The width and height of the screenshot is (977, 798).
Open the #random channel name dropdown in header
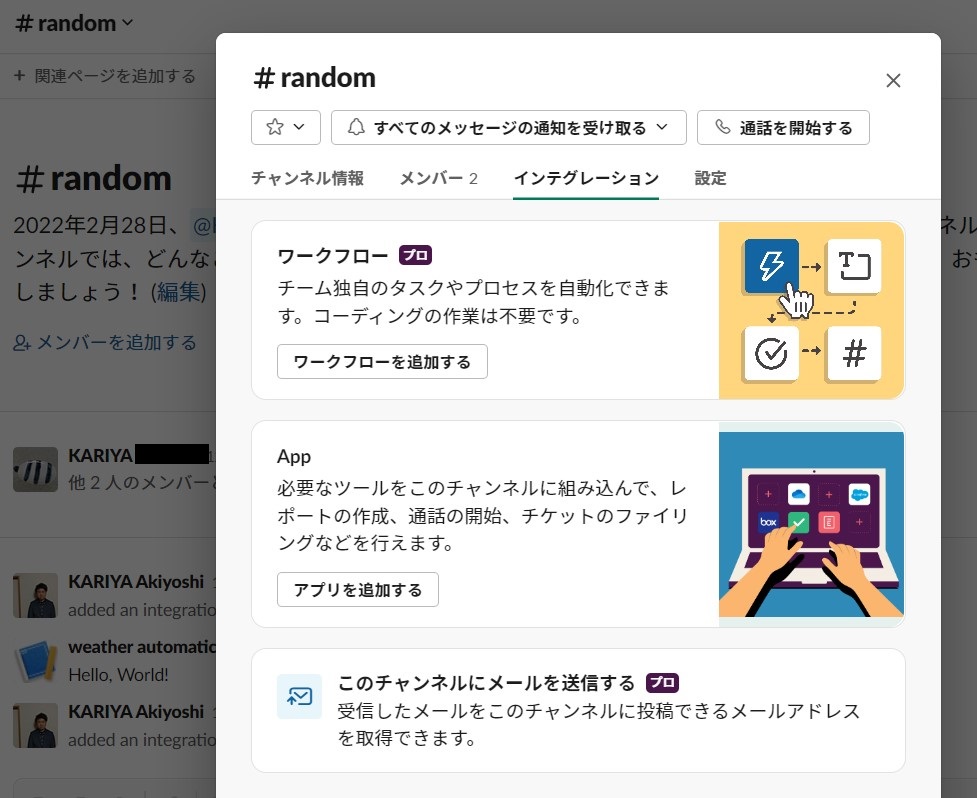point(74,23)
